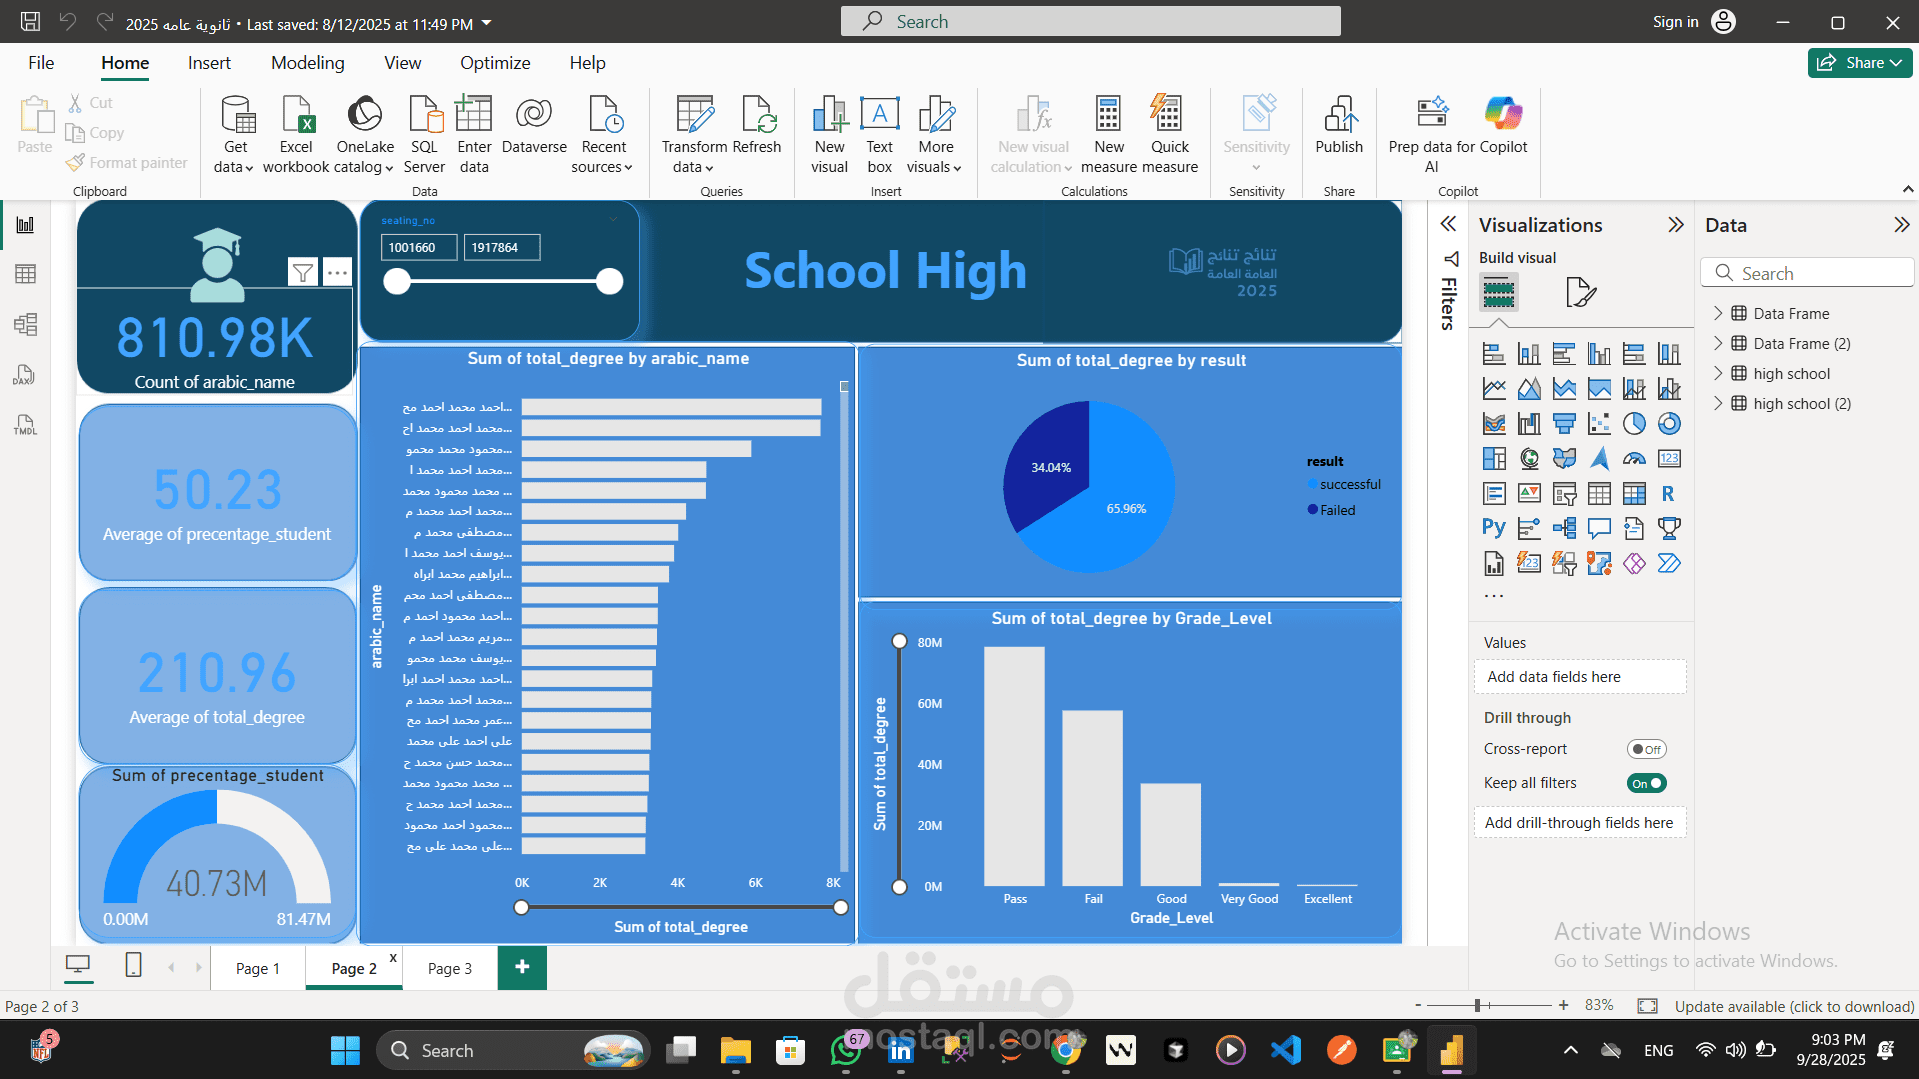Open Dataverse connector
Image resolution: width=1919 pixels, height=1079 pixels.
pos(534,125)
